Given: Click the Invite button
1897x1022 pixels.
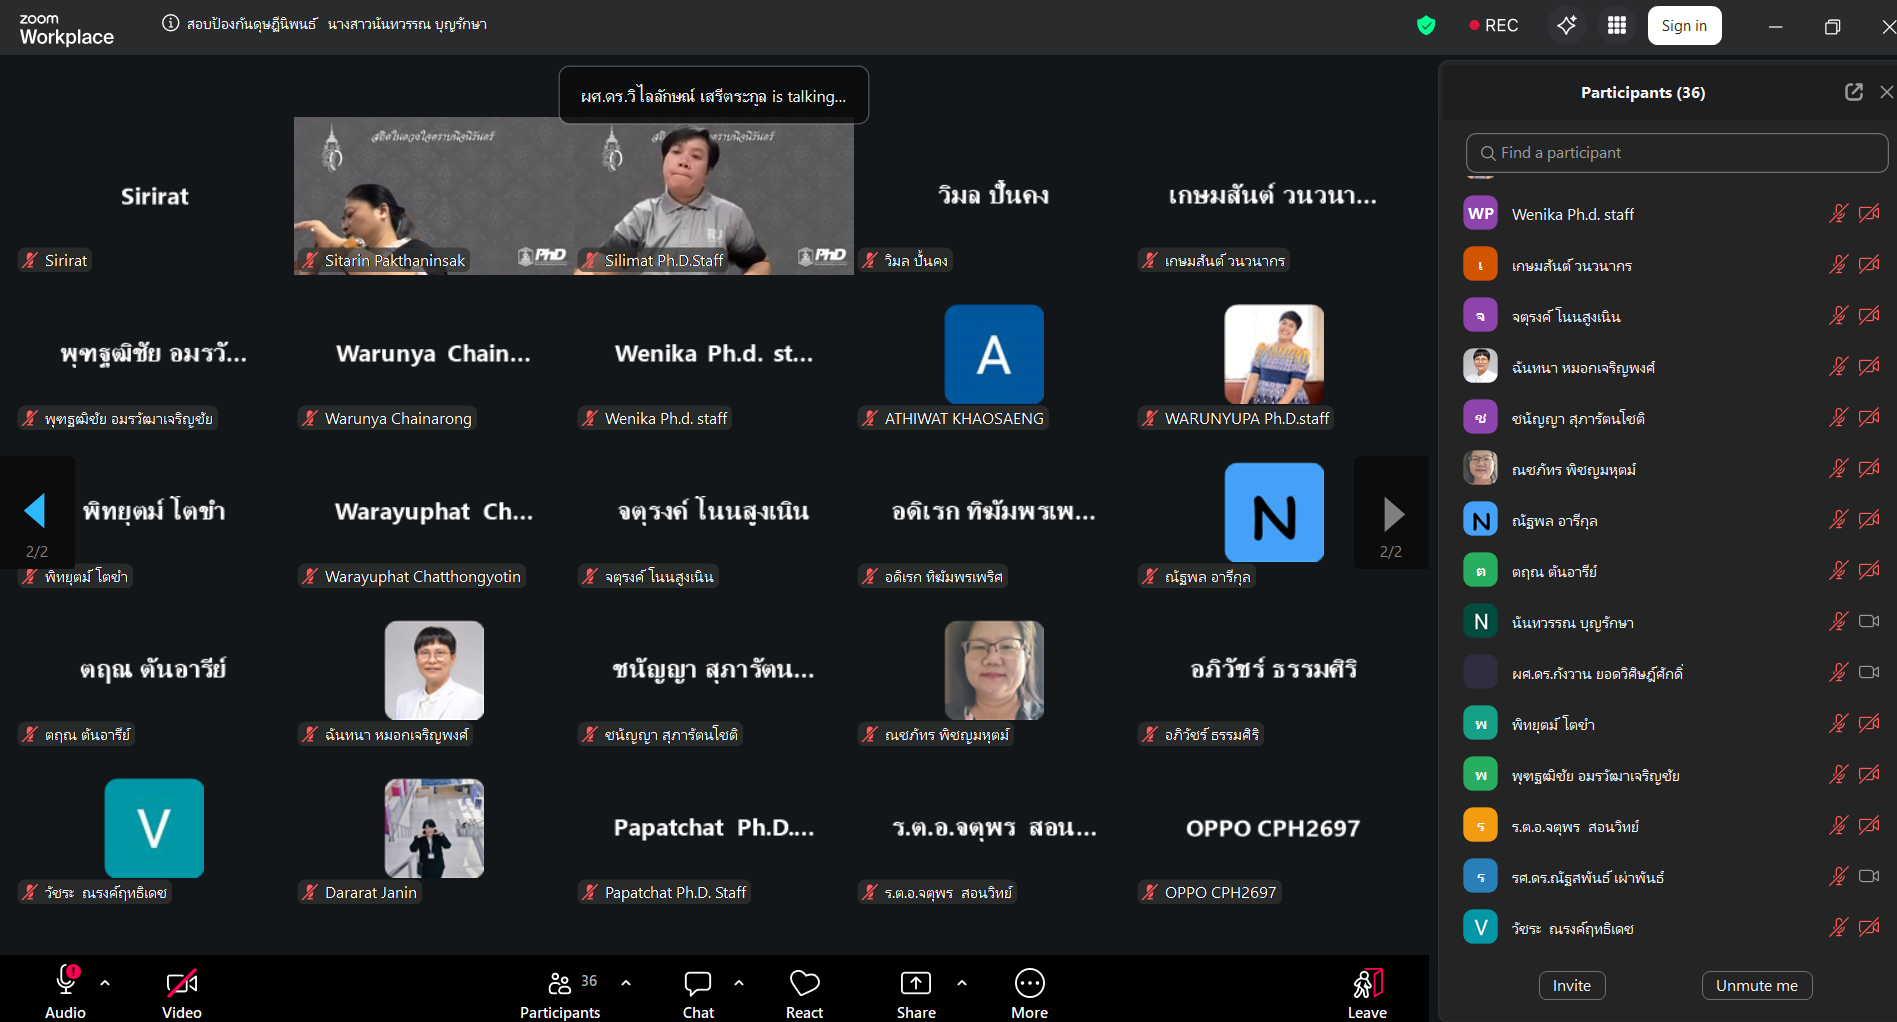Looking at the screenshot, I should tap(1571, 986).
